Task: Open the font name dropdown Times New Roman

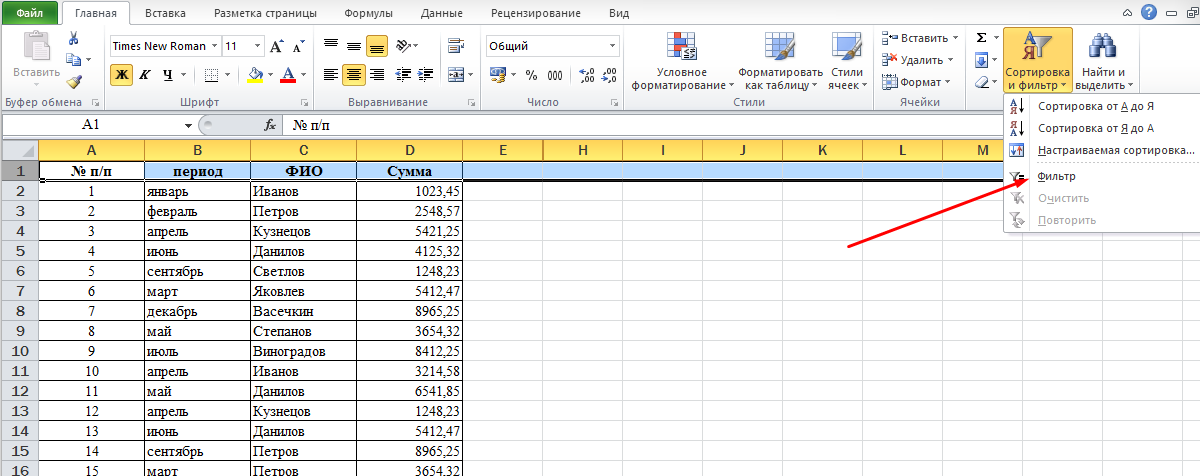Action: [214, 46]
